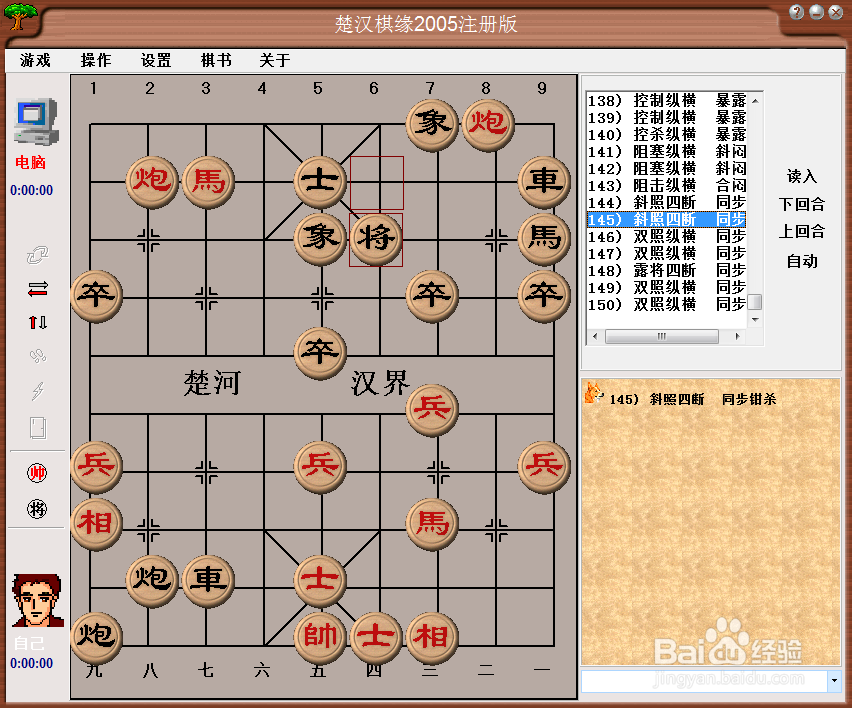The height and width of the screenshot is (708, 852).
Task: Click the help question mark button
Action: coord(797,12)
